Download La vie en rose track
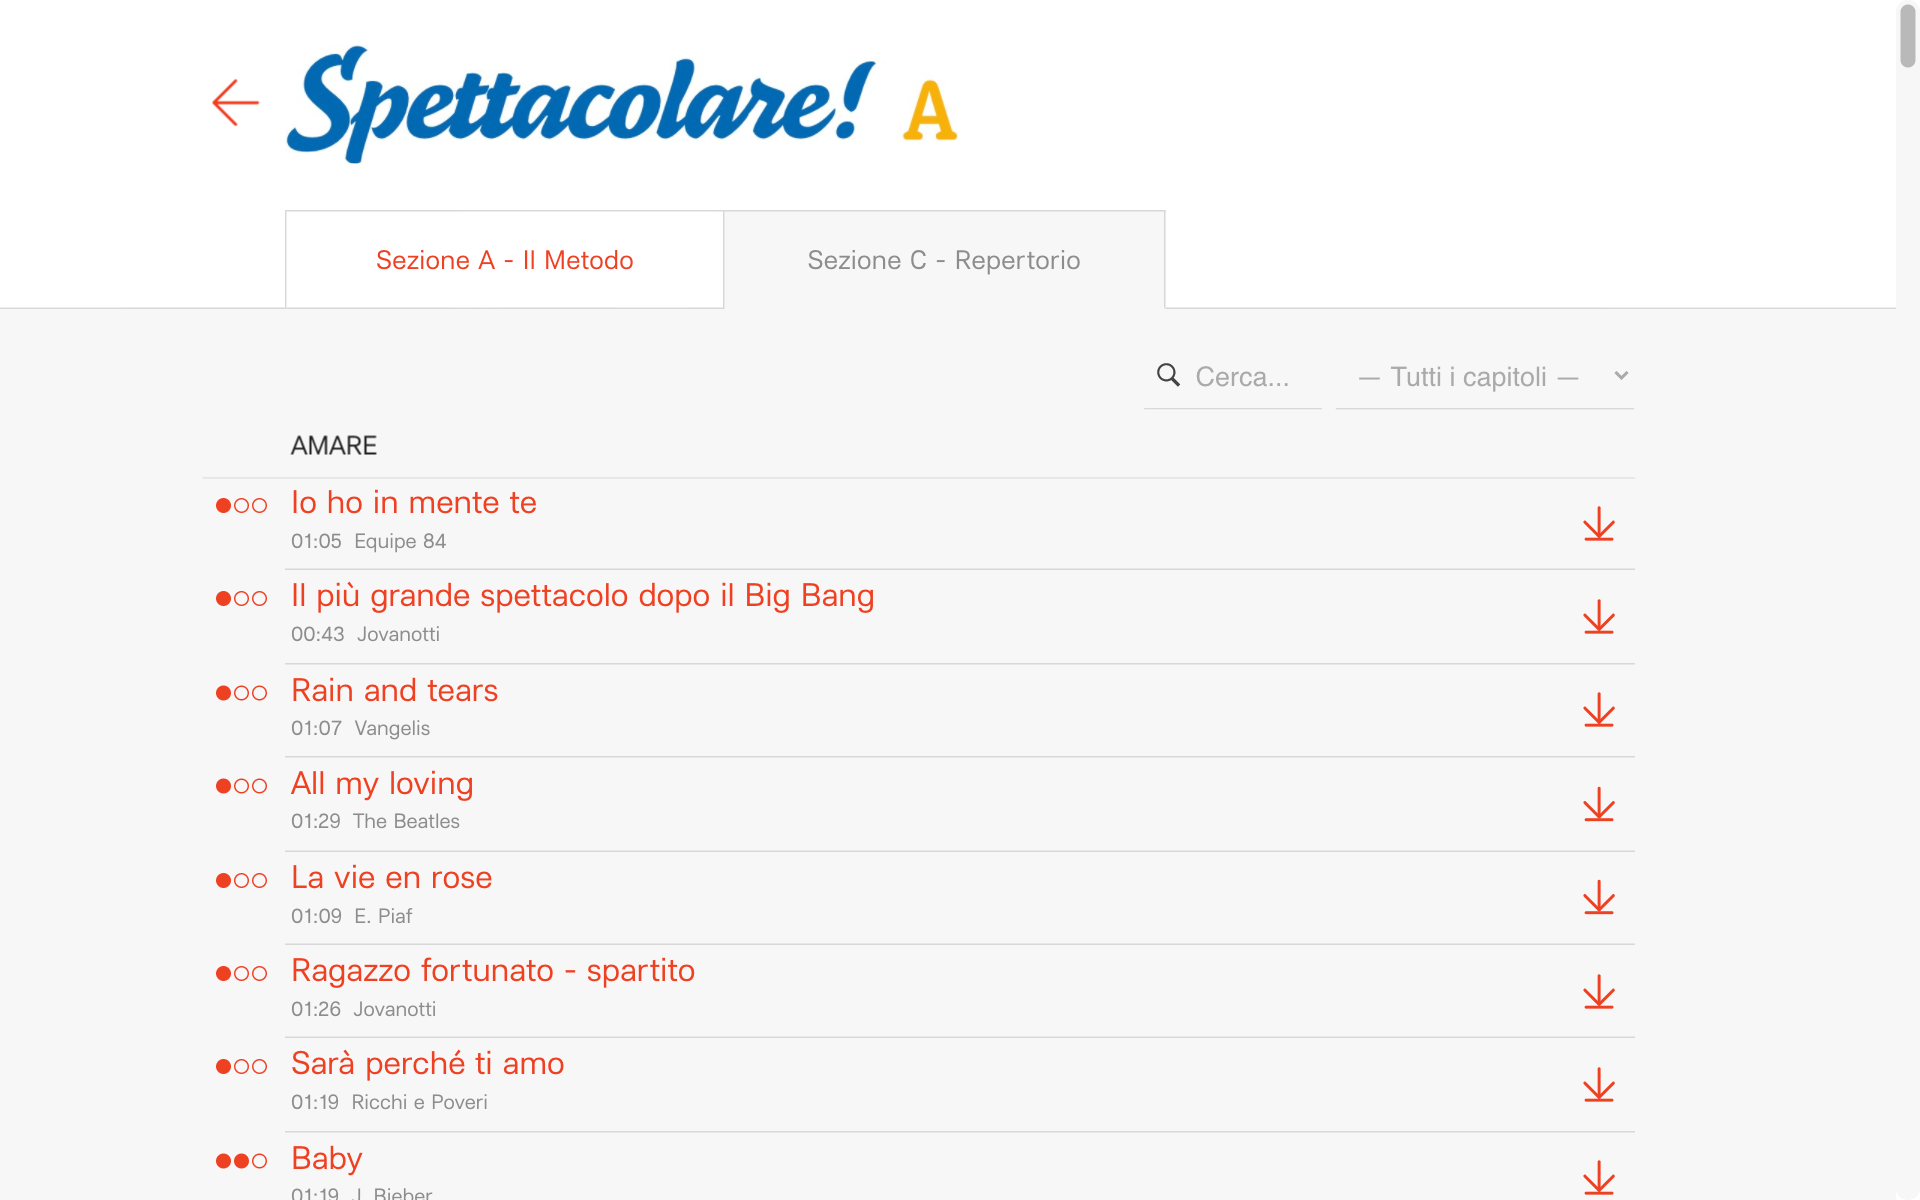The height and width of the screenshot is (1200, 1920). [1599, 897]
